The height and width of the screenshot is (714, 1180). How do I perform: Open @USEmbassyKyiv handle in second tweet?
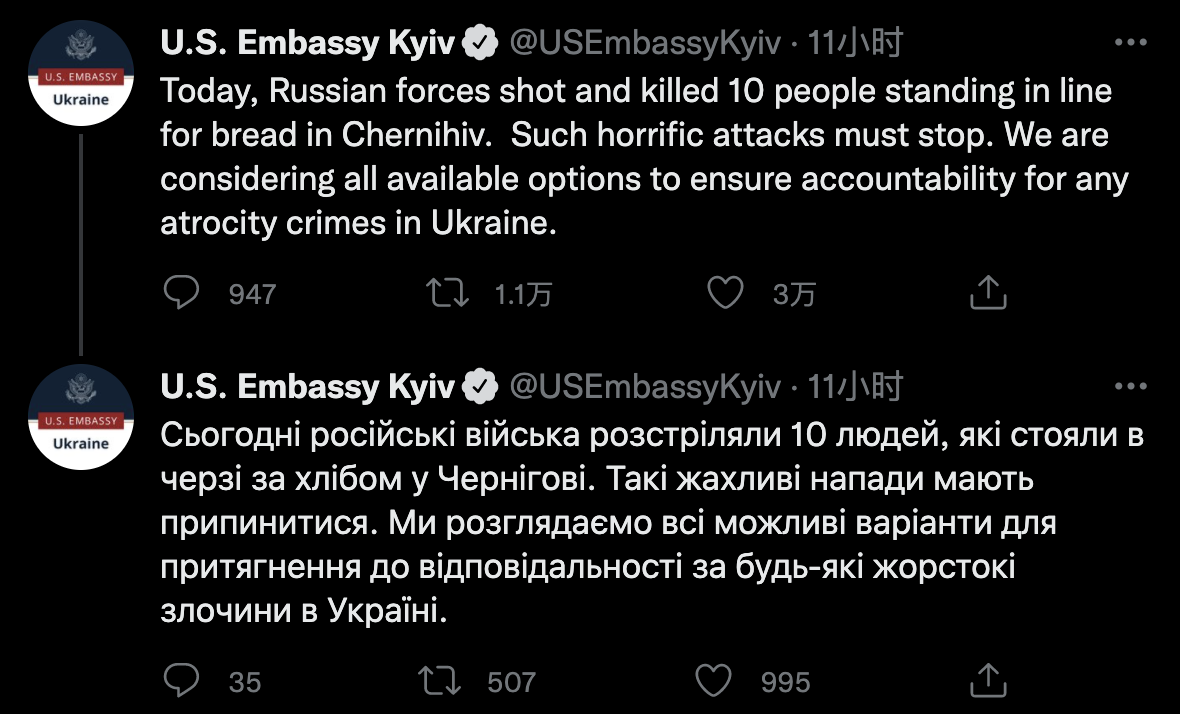(x=645, y=385)
